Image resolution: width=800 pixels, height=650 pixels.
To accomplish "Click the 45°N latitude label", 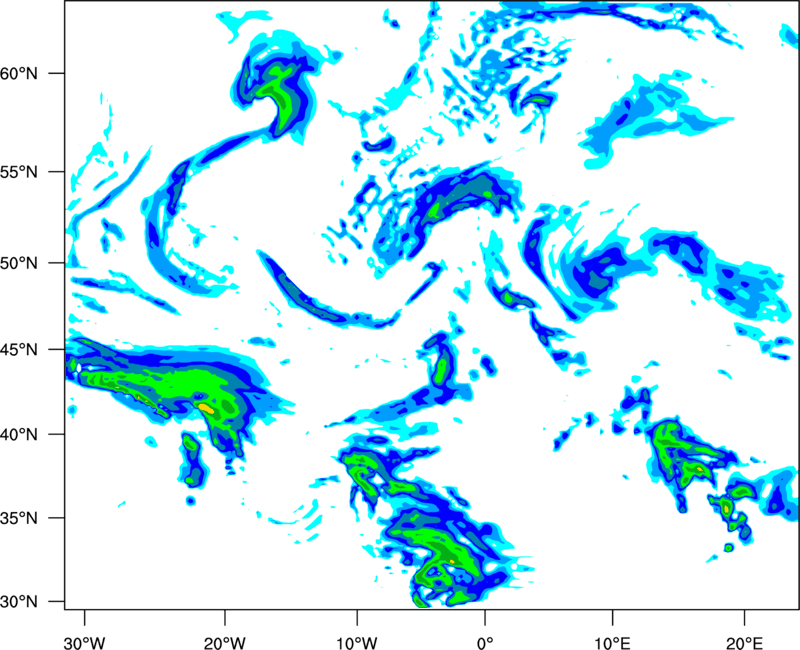I will point(19,350).
